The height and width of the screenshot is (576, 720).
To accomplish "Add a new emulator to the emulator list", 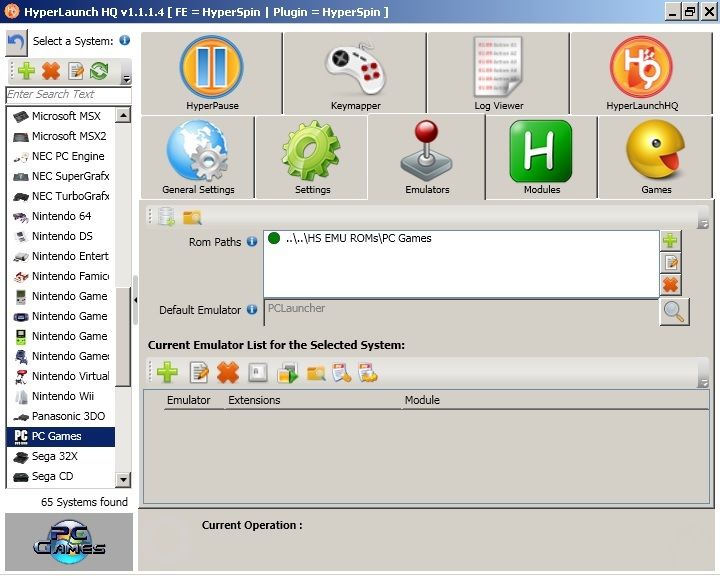I will (x=167, y=373).
